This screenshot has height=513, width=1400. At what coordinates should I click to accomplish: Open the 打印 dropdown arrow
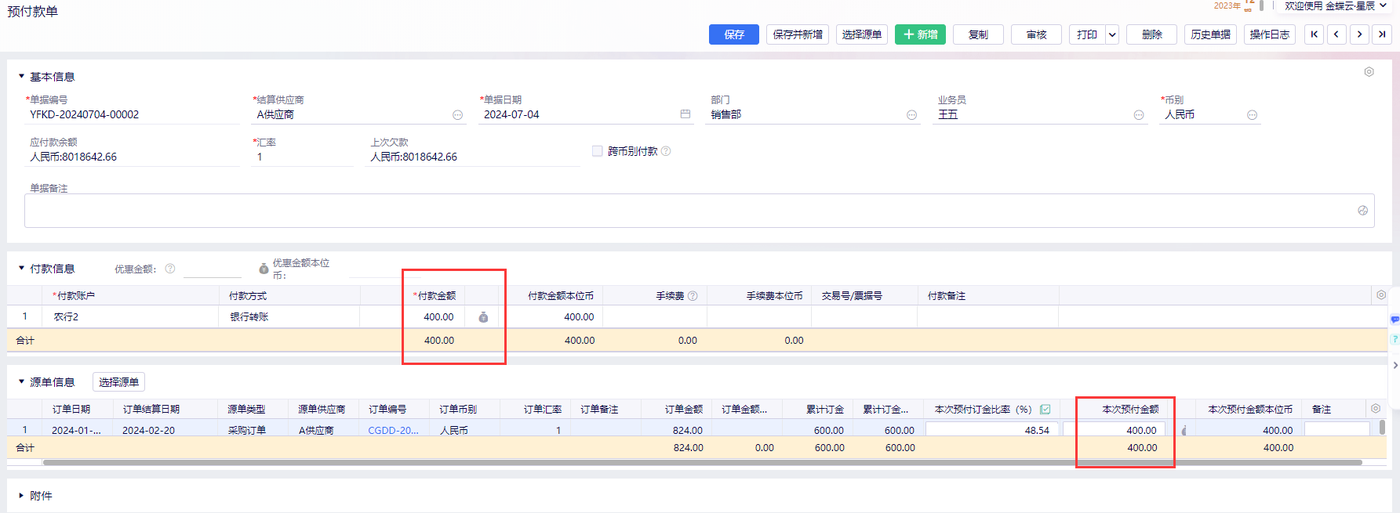(1111, 34)
